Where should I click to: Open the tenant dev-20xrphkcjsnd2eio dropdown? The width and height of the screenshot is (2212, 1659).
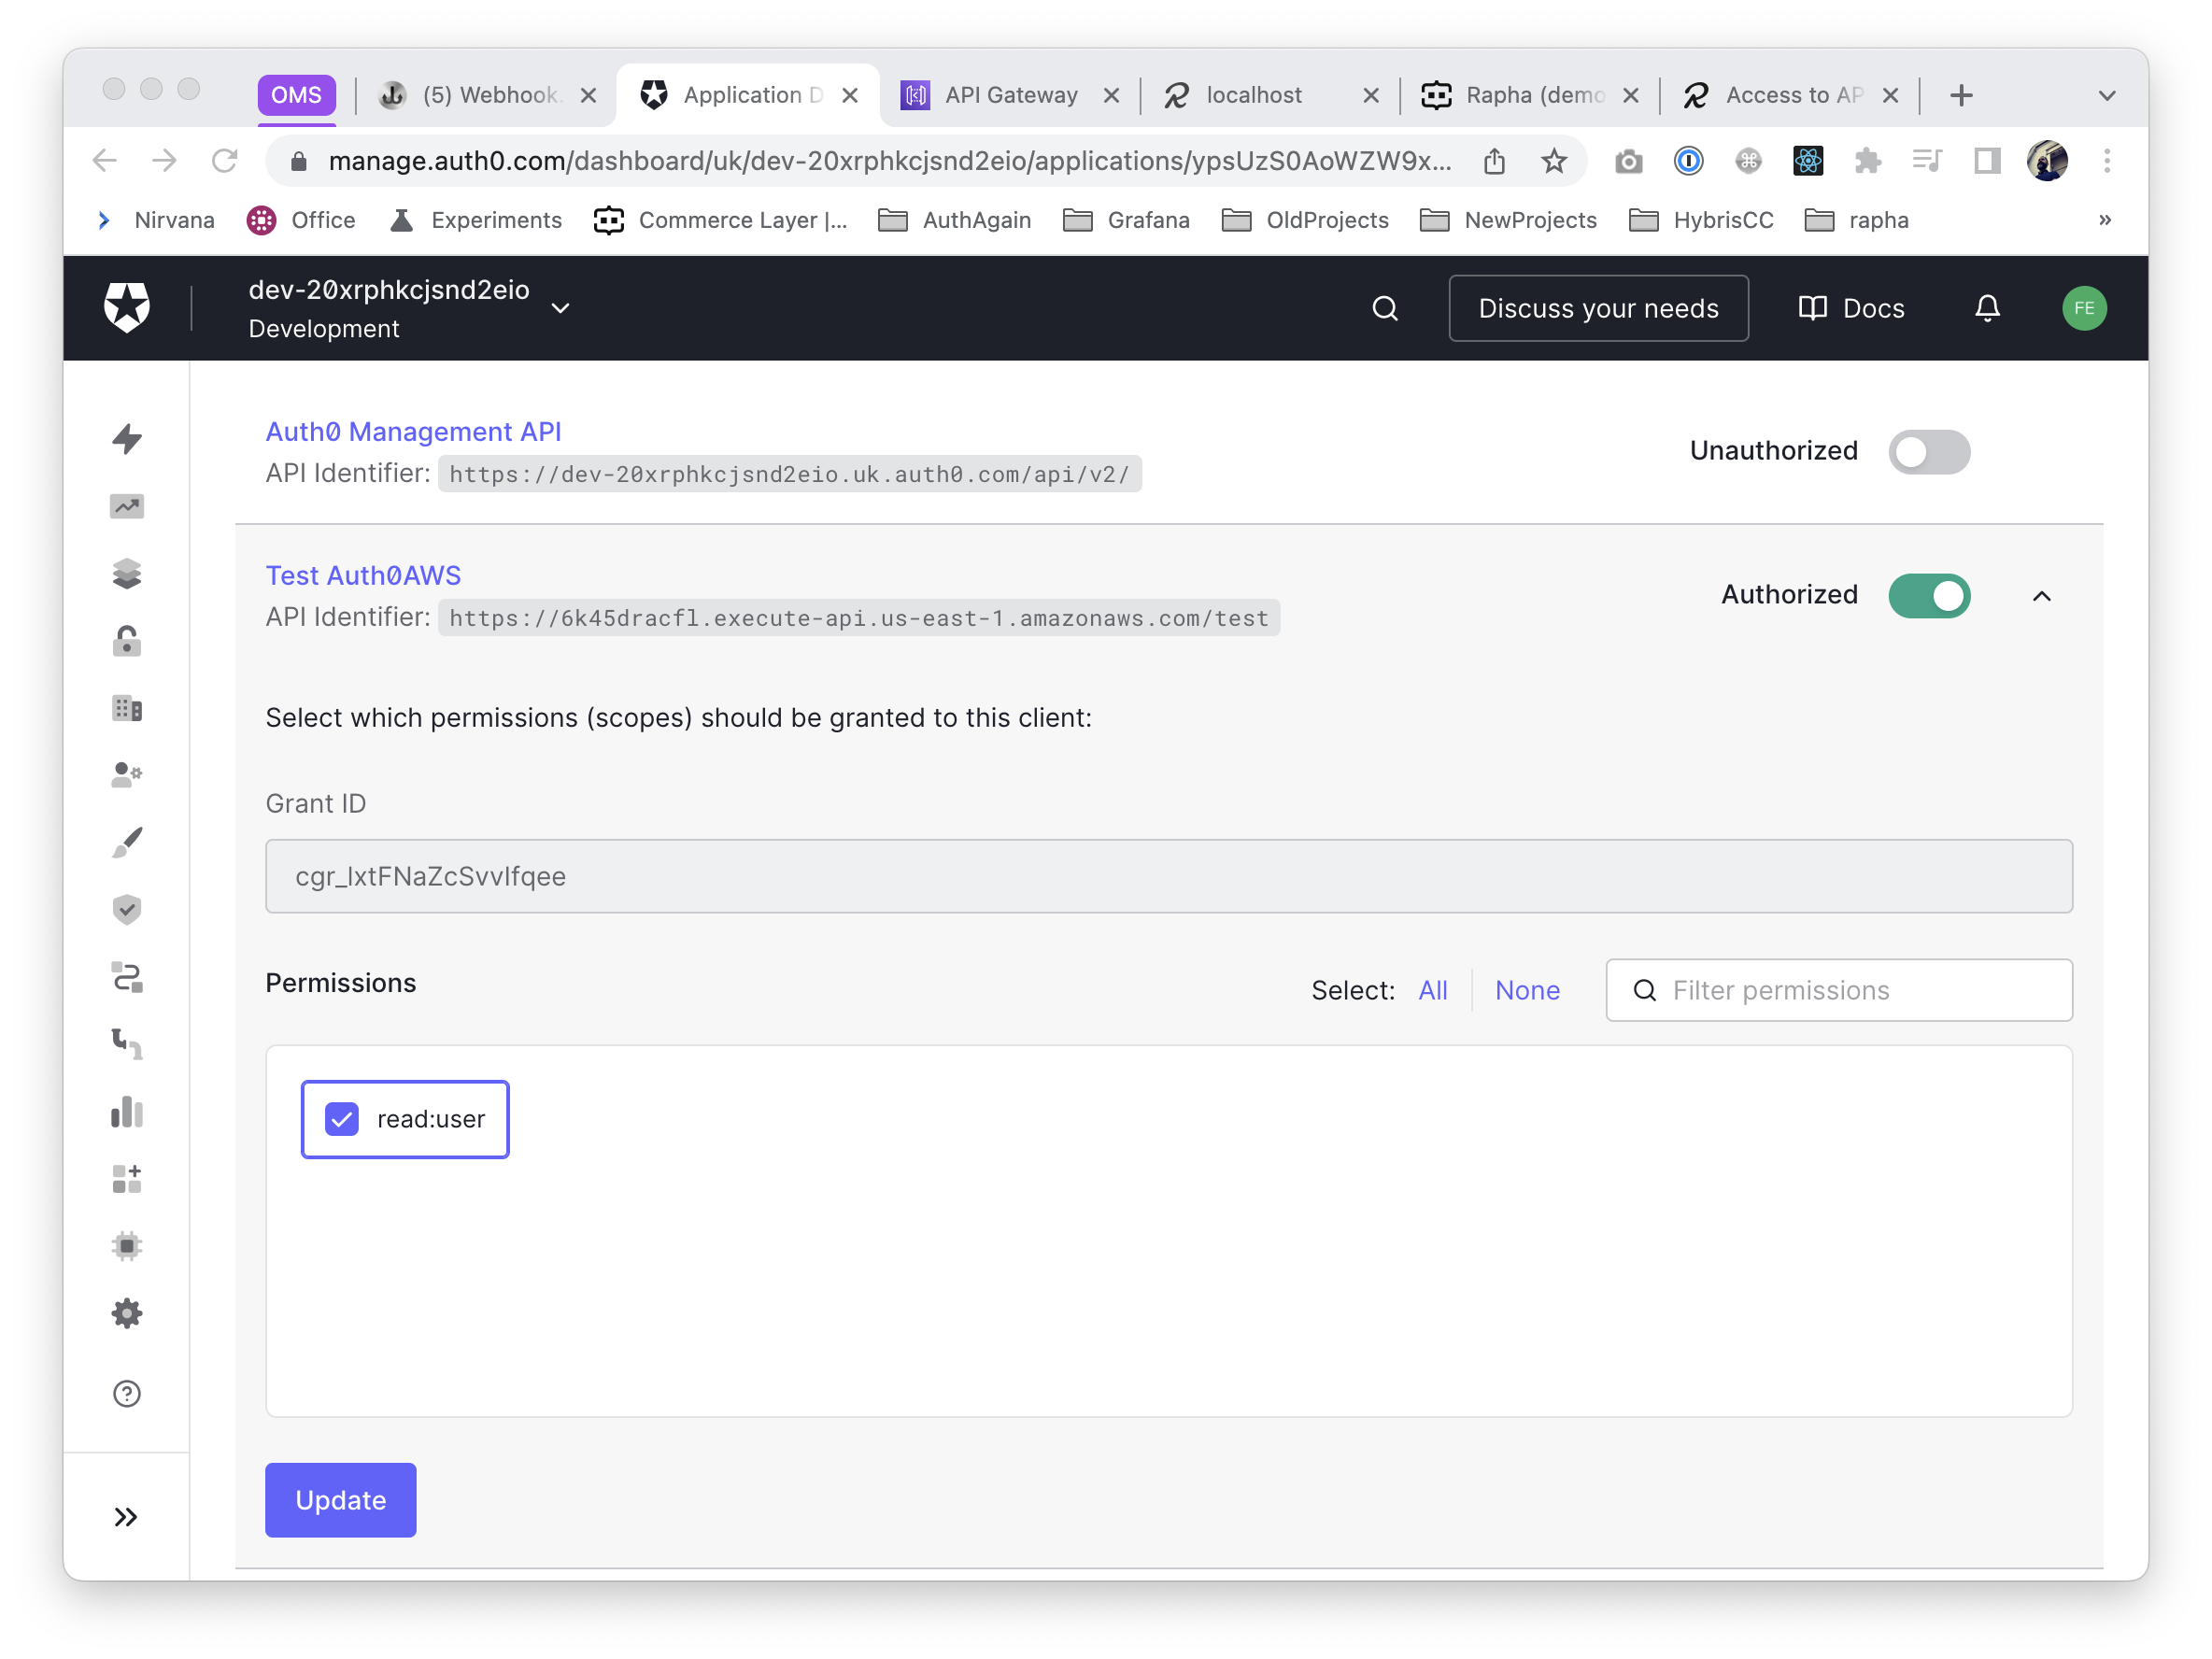[560, 308]
